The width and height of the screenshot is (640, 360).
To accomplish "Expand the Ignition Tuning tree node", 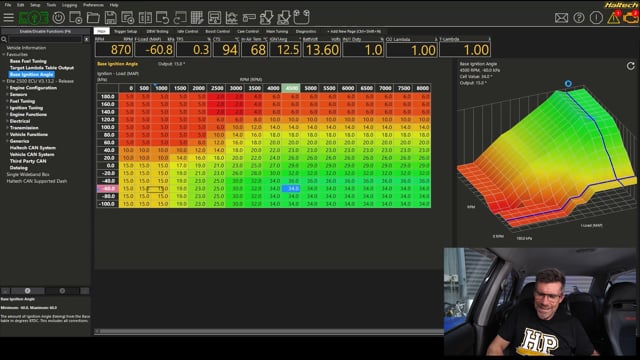I will [7, 108].
